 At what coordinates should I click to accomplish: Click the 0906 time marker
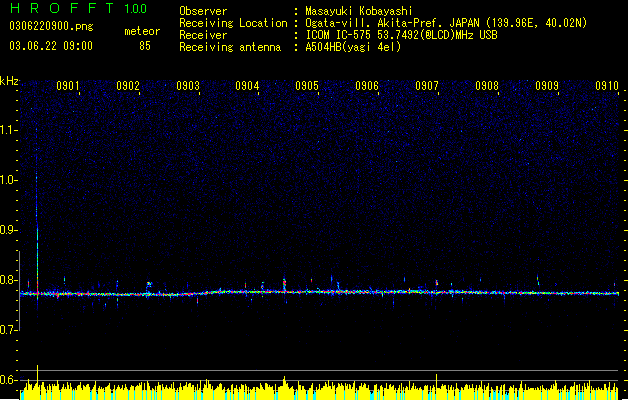(367, 86)
